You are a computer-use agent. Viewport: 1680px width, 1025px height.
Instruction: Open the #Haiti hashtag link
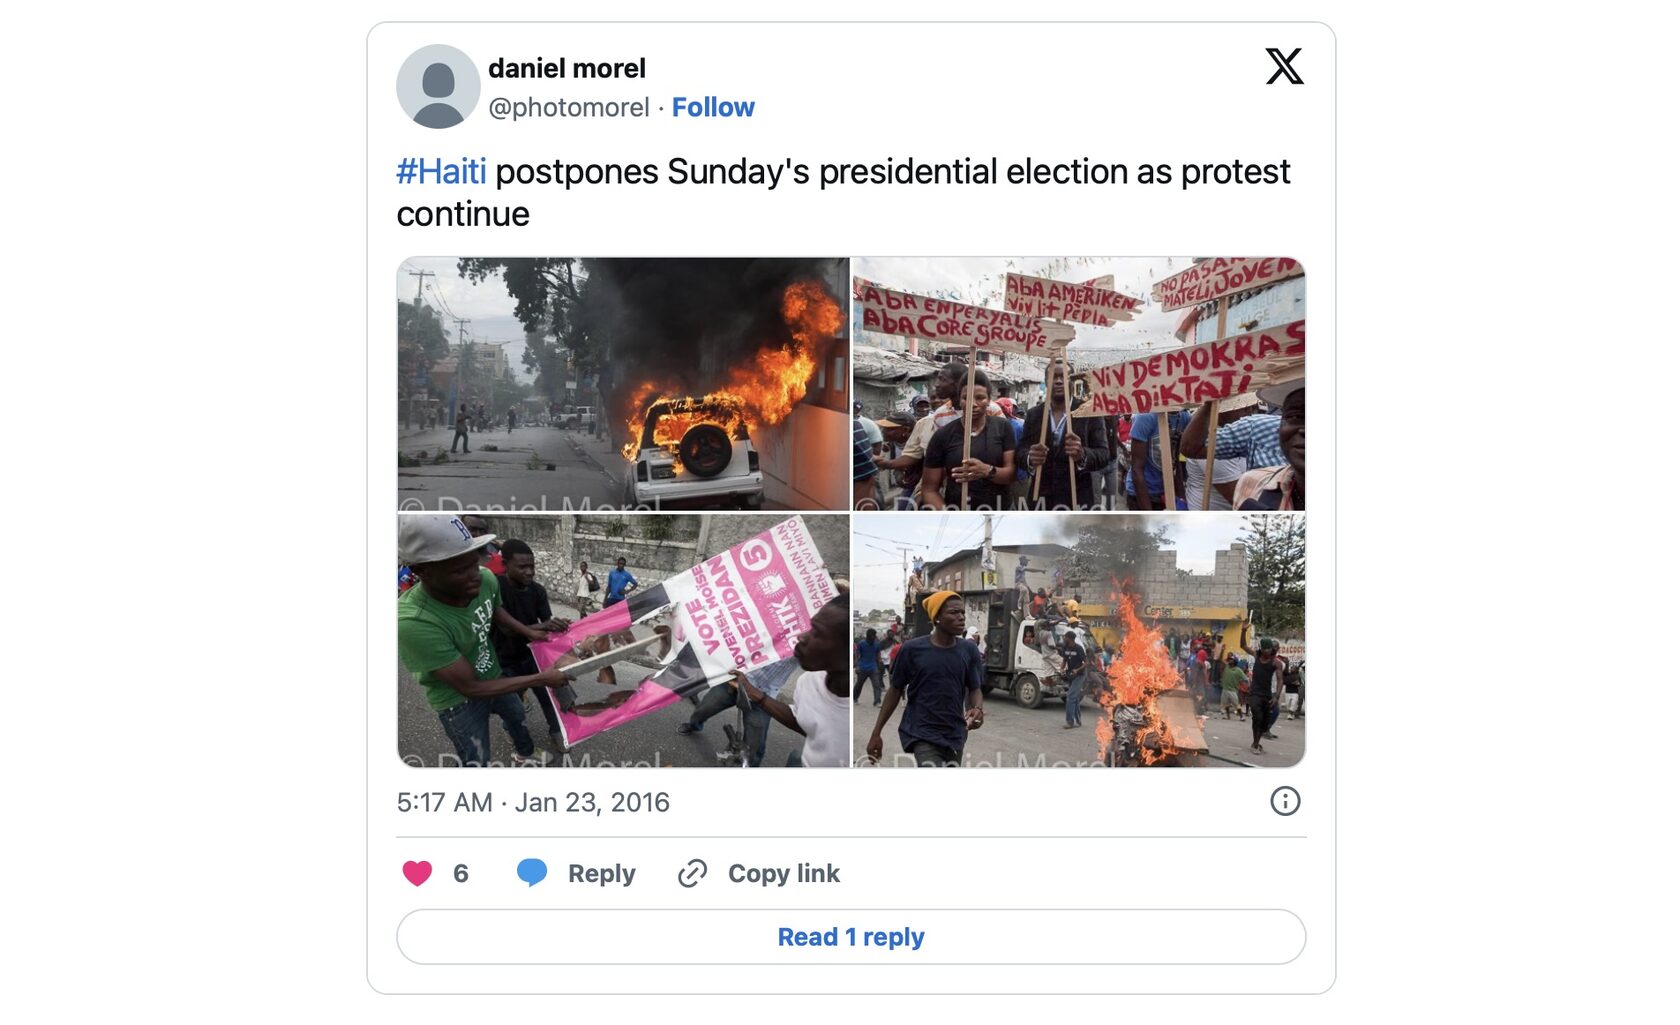click(441, 172)
